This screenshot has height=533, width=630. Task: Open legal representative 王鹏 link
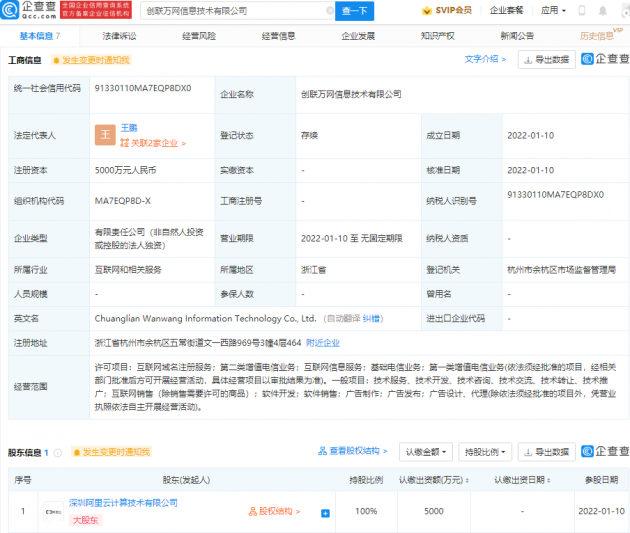click(129, 128)
